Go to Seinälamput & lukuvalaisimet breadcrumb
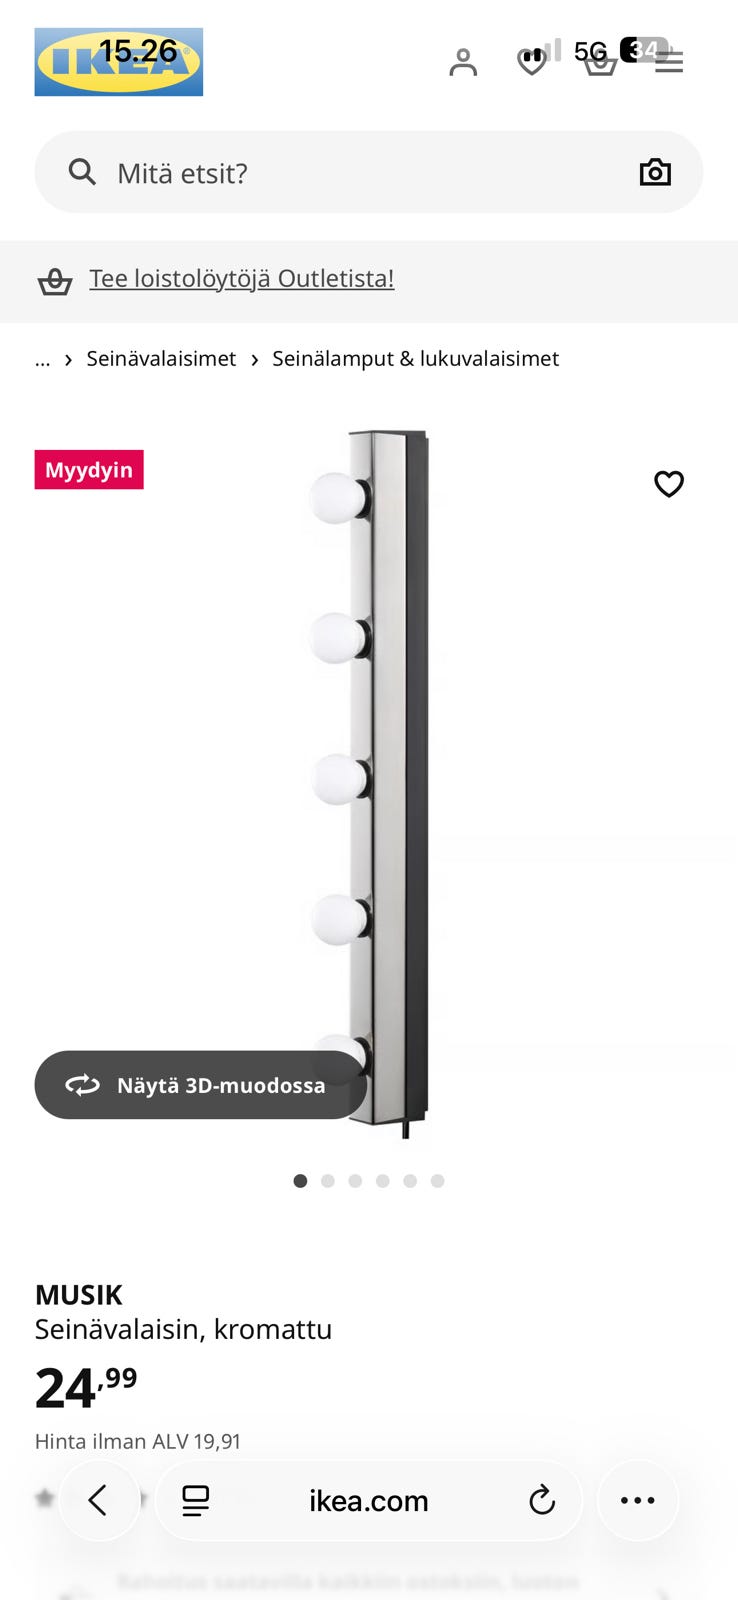This screenshot has height=1600, width=738. click(415, 359)
